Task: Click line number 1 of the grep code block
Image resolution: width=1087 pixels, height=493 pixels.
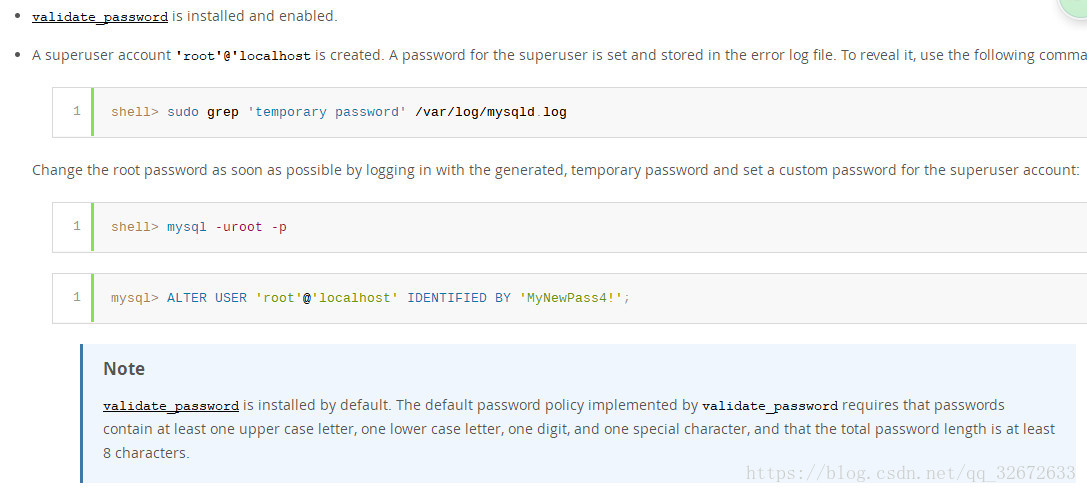Action: click(76, 111)
